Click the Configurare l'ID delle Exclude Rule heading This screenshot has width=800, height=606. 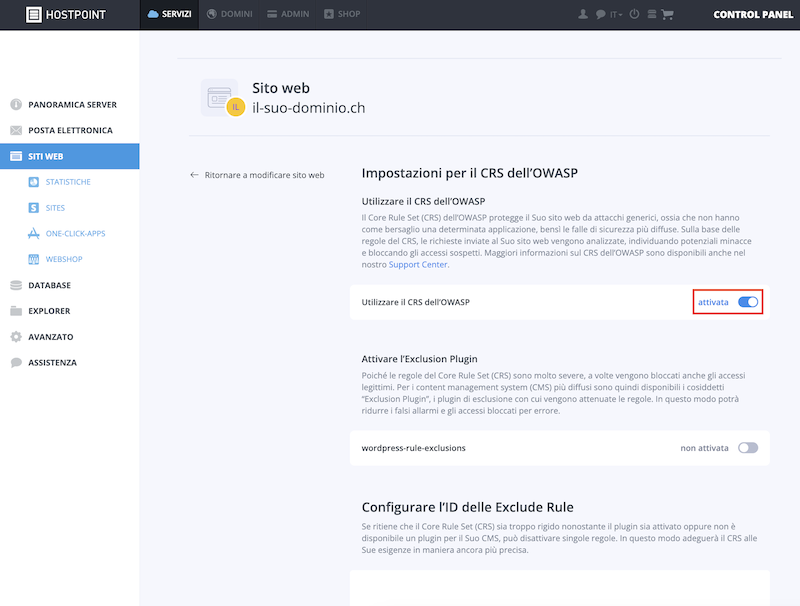tap(467, 507)
